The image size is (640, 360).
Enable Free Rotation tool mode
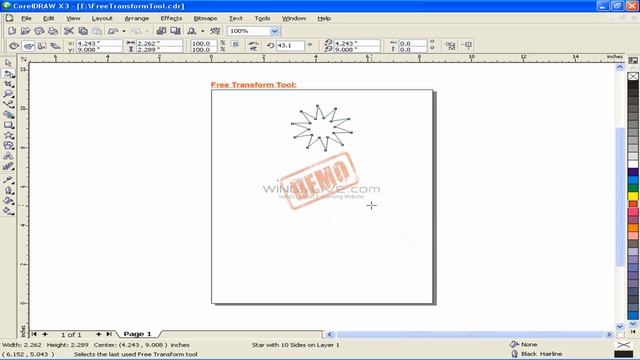(x=14, y=46)
